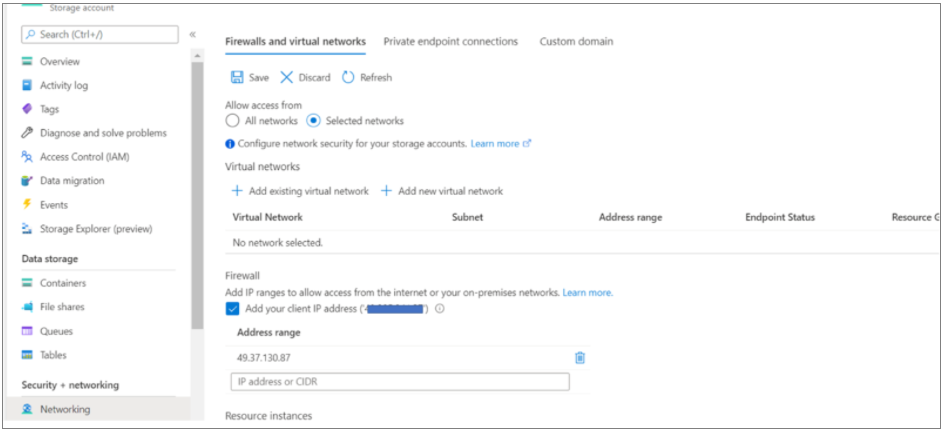946x432 pixels.
Task: Switch to Custom domain tab
Action: click(576, 42)
